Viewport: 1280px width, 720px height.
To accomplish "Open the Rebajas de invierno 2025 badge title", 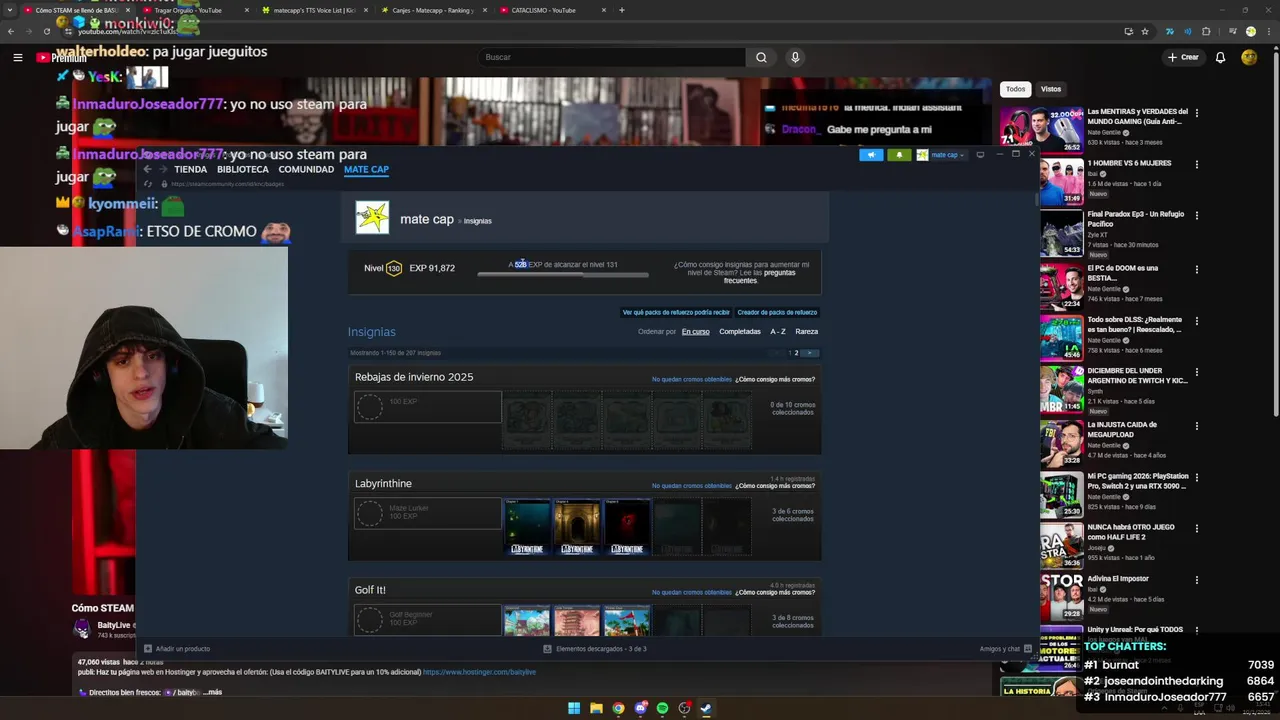I will [x=414, y=377].
